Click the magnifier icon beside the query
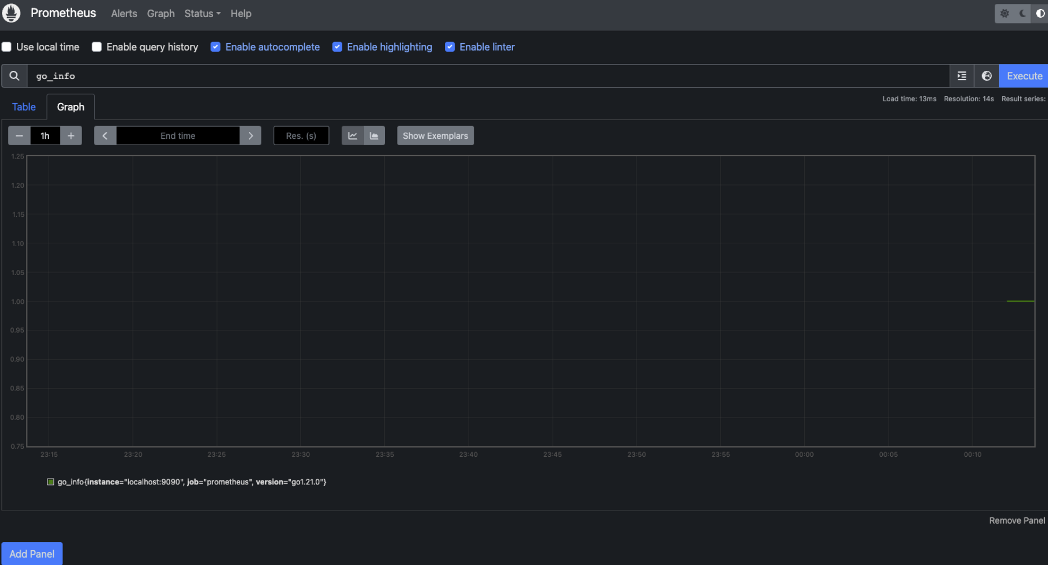1048x565 pixels. (14, 76)
